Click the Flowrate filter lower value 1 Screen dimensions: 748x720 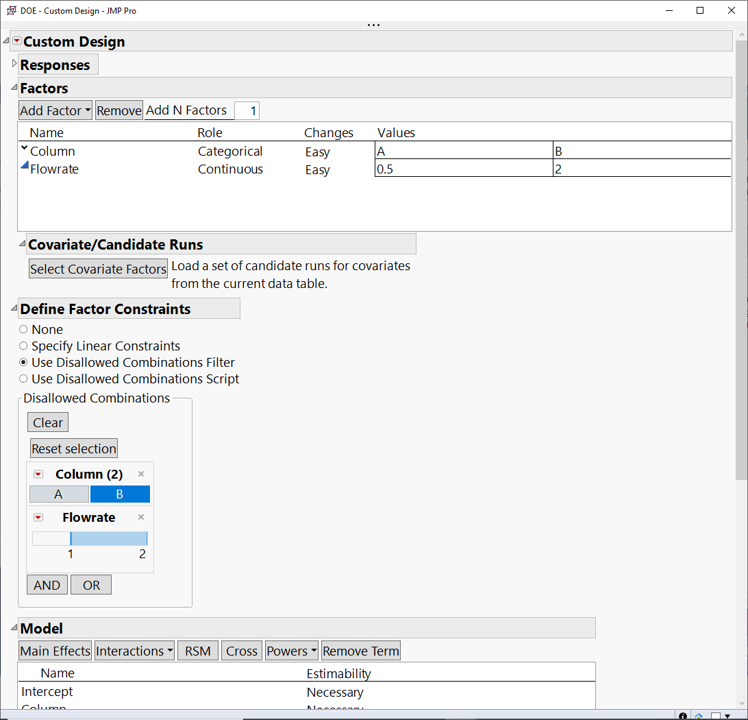[71, 554]
